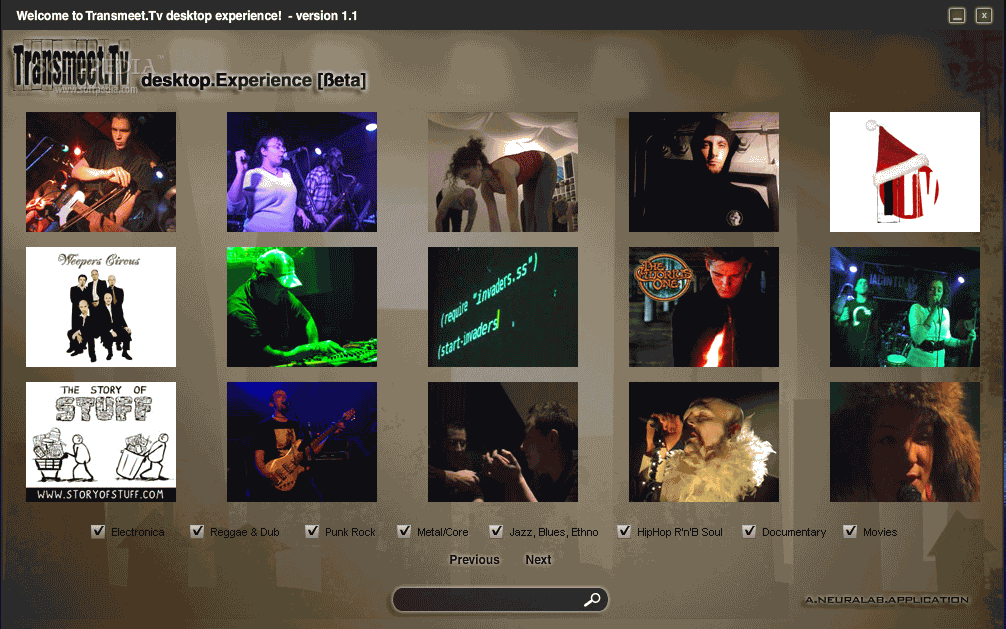This screenshot has height=629, width=1006.
Task: Go to the Next page
Action: tap(538, 560)
